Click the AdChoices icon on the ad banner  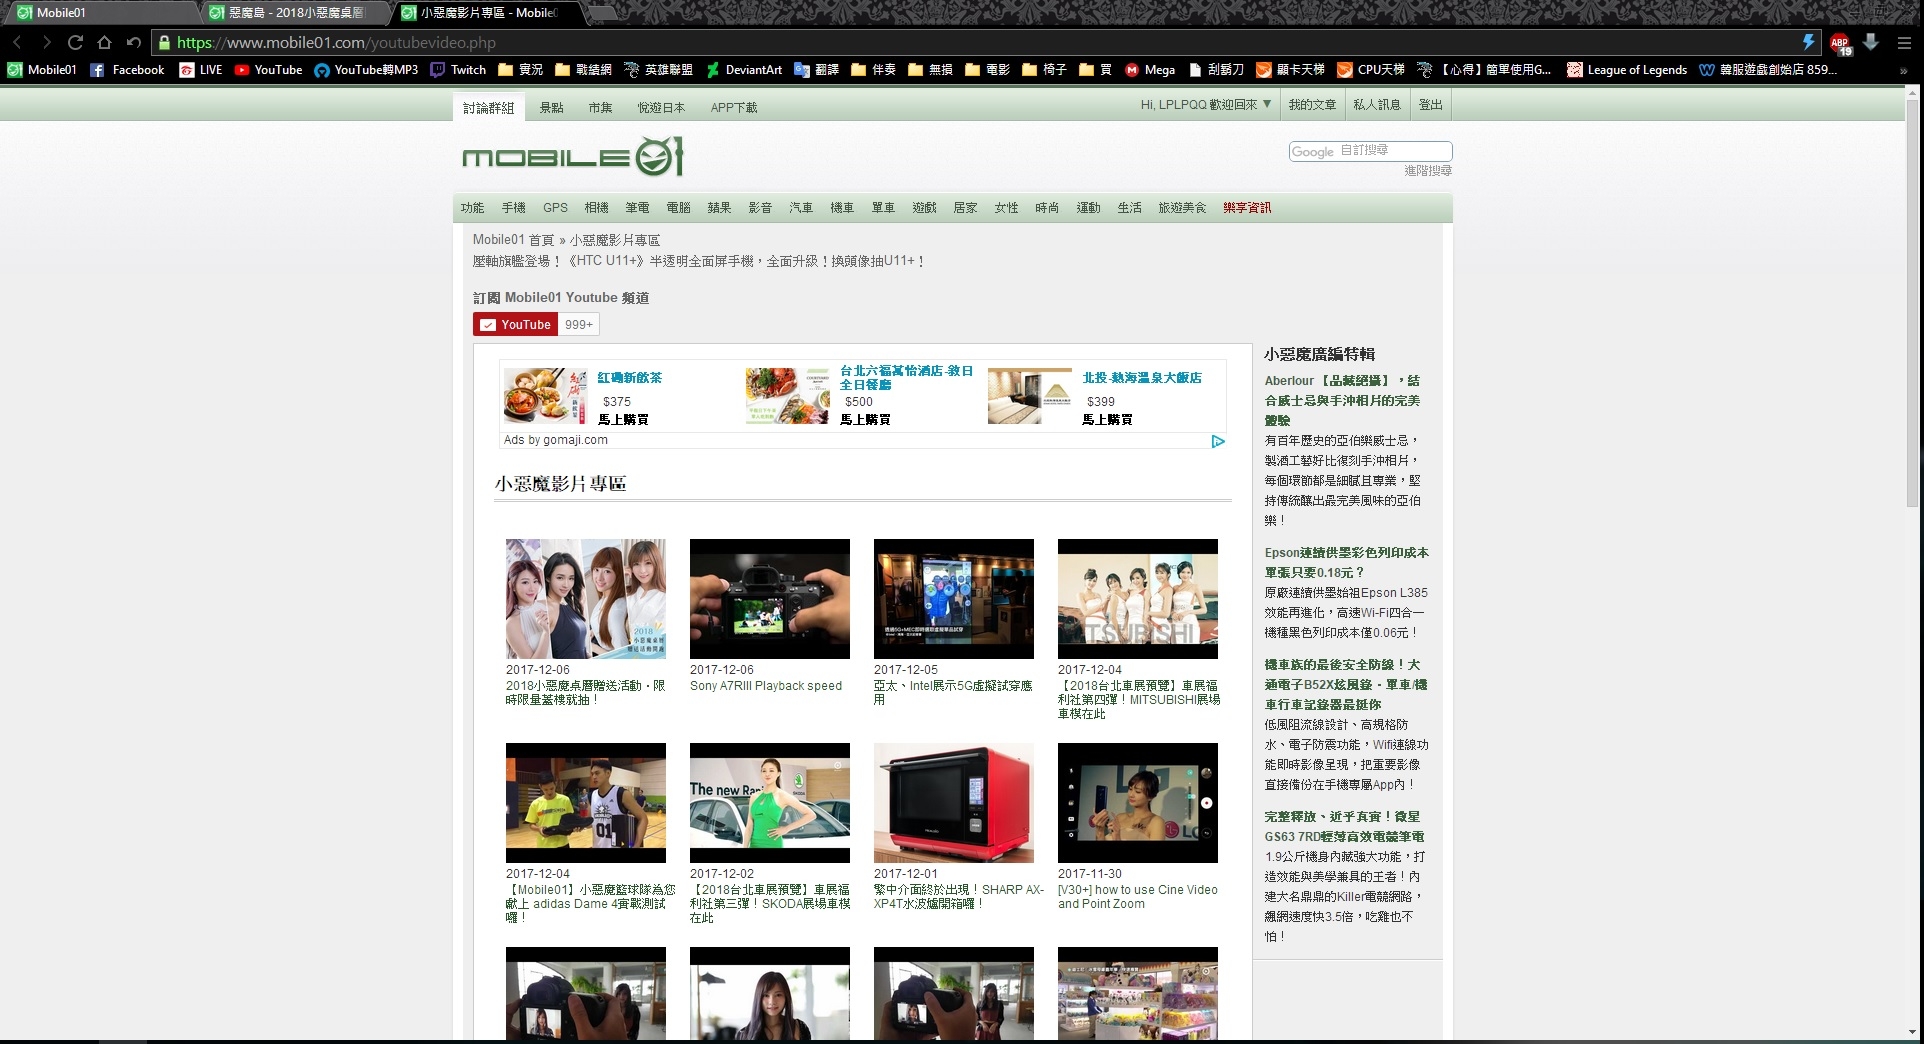coord(1218,441)
